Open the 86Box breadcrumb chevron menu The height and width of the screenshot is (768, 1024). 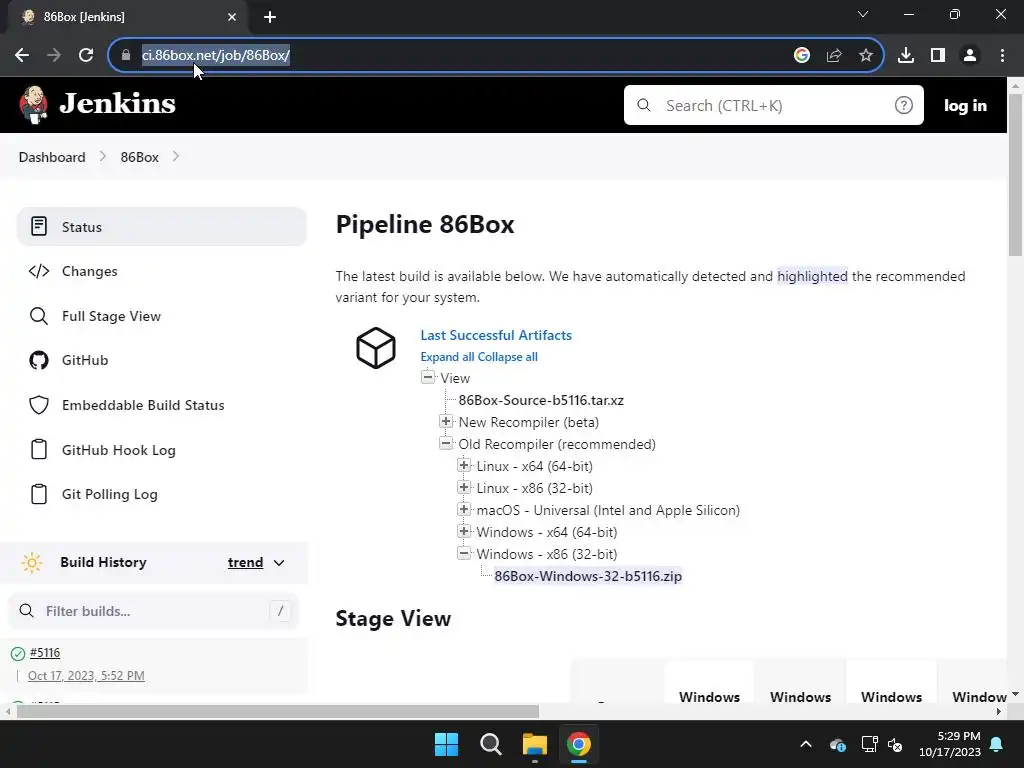click(176, 157)
